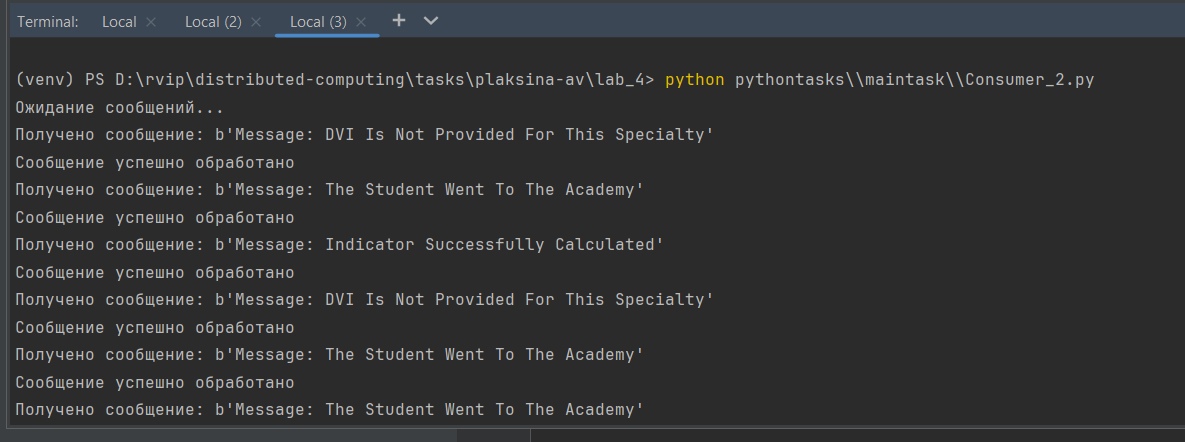Image resolution: width=1185 pixels, height=442 pixels.
Task: Expand the terminal options chevron dropdown
Action: pyautogui.click(x=431, y=20)
